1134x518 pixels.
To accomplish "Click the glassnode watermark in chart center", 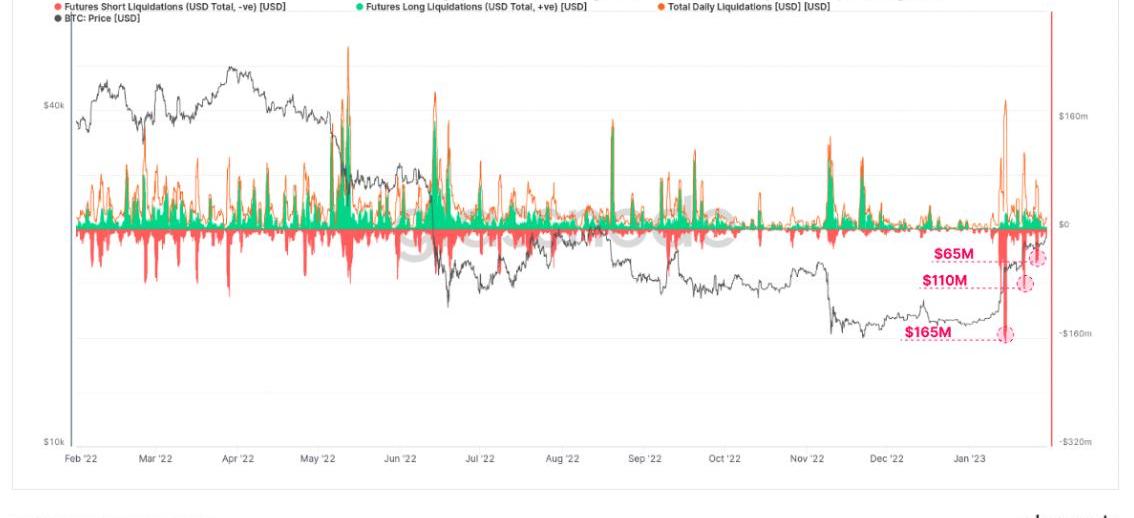I will [565, 232].
